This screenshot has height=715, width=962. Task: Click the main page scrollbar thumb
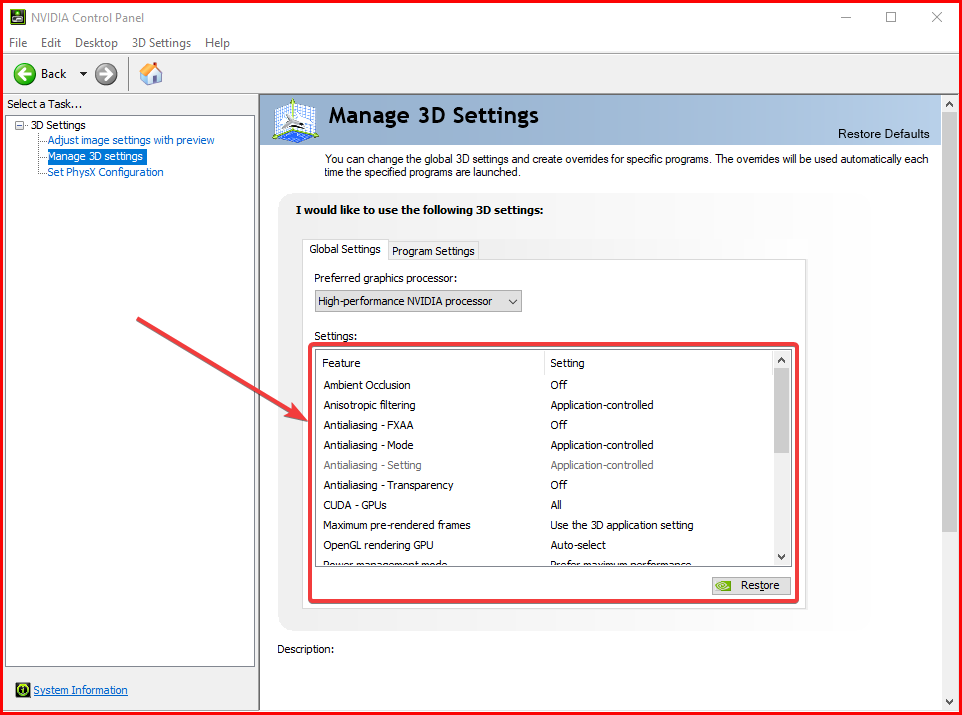pos(949,322)
